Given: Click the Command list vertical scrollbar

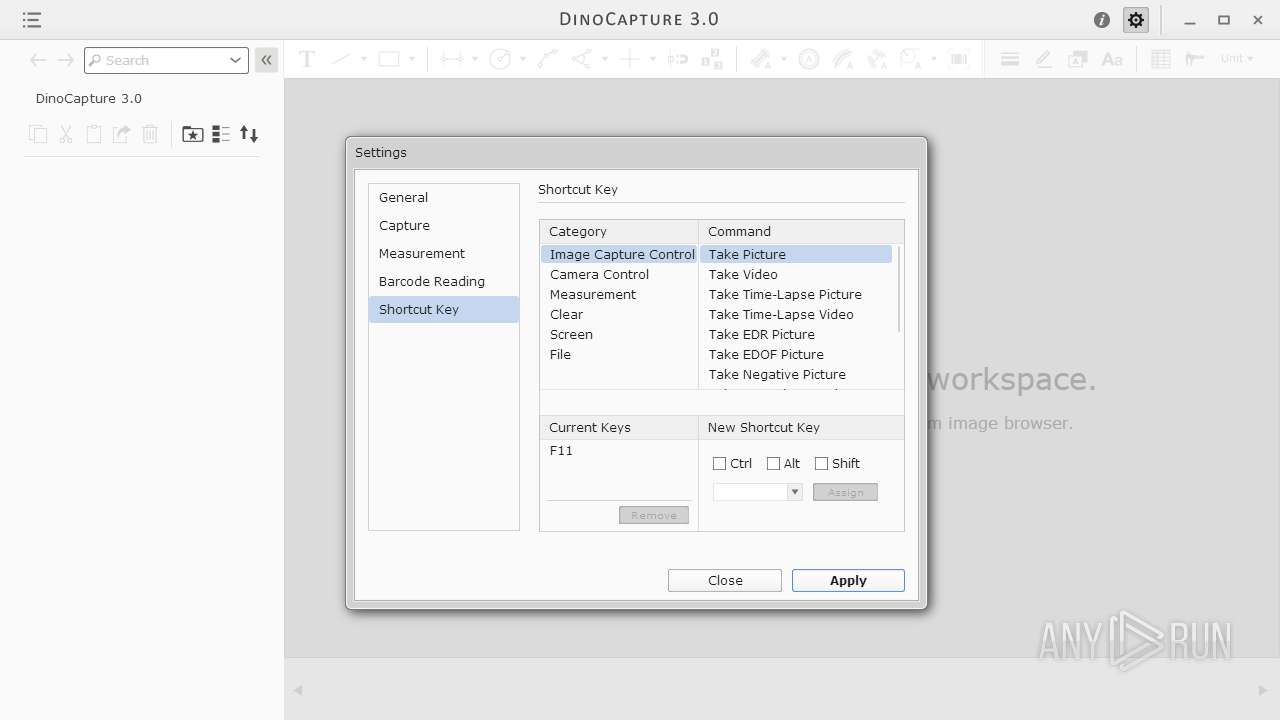Looking at the screenshot, I should pyautogui.click(x=899, y=289).
